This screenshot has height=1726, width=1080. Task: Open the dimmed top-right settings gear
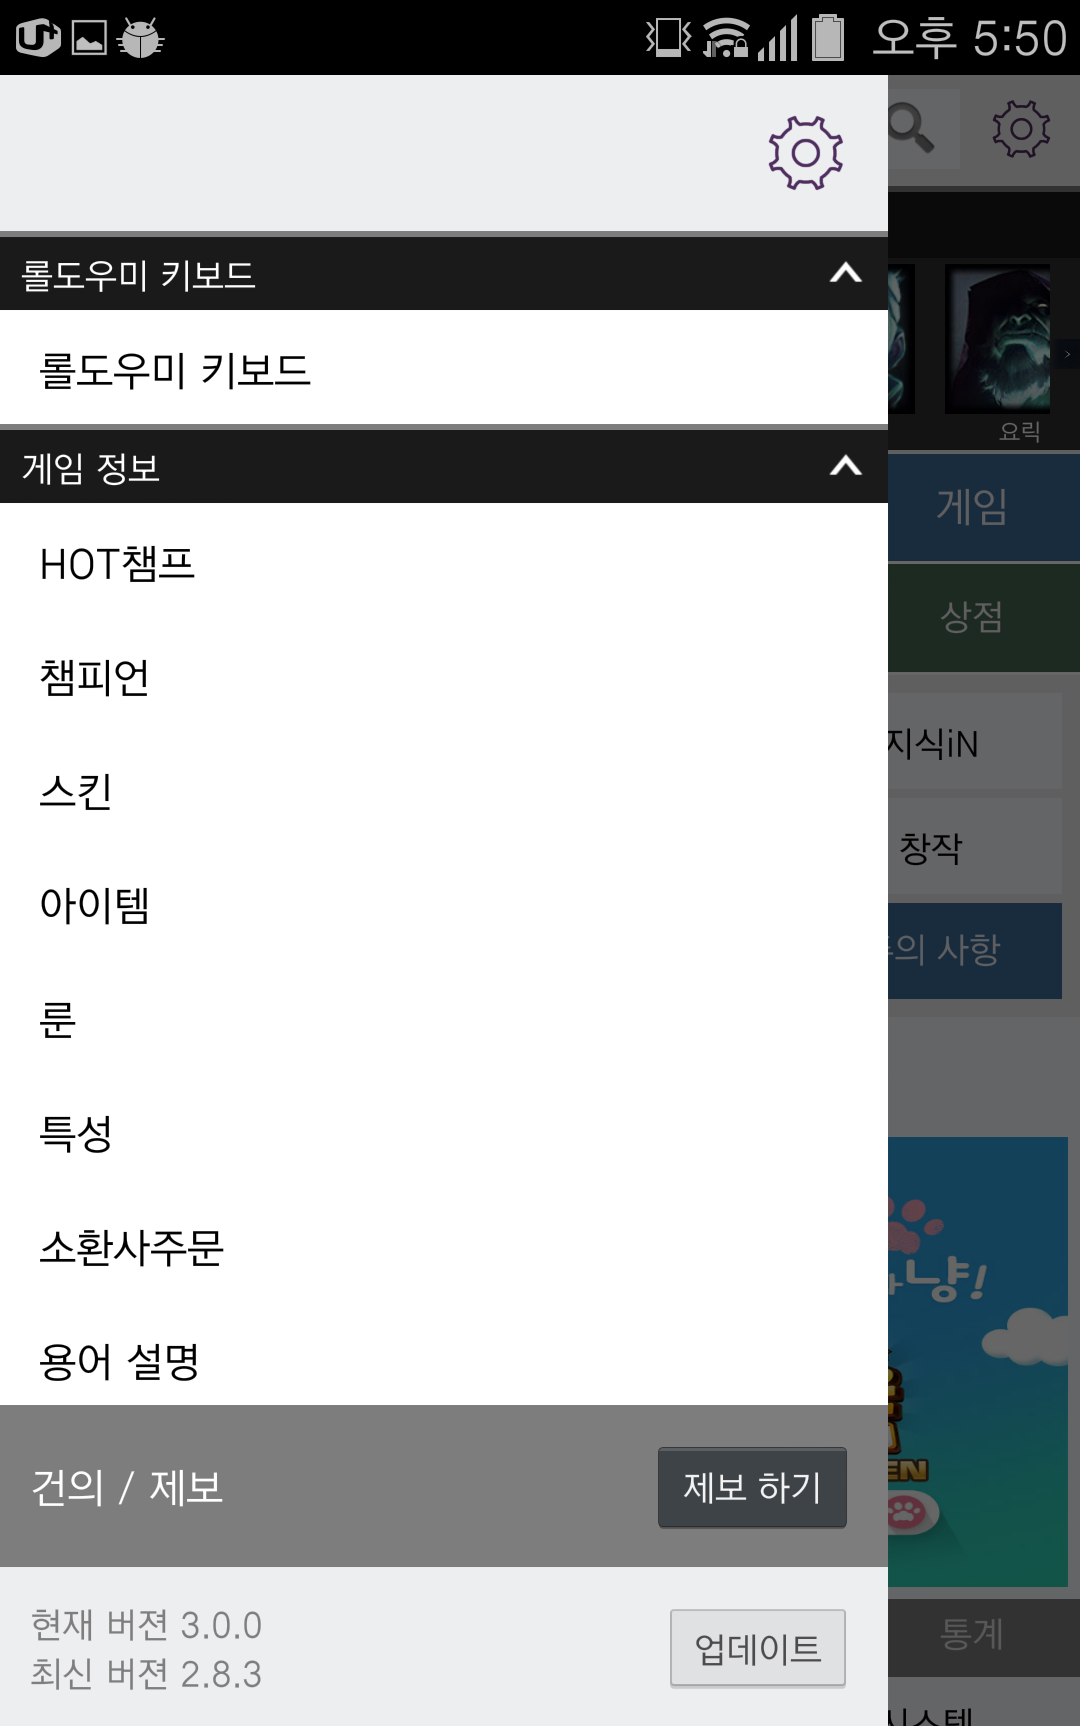1021,128
